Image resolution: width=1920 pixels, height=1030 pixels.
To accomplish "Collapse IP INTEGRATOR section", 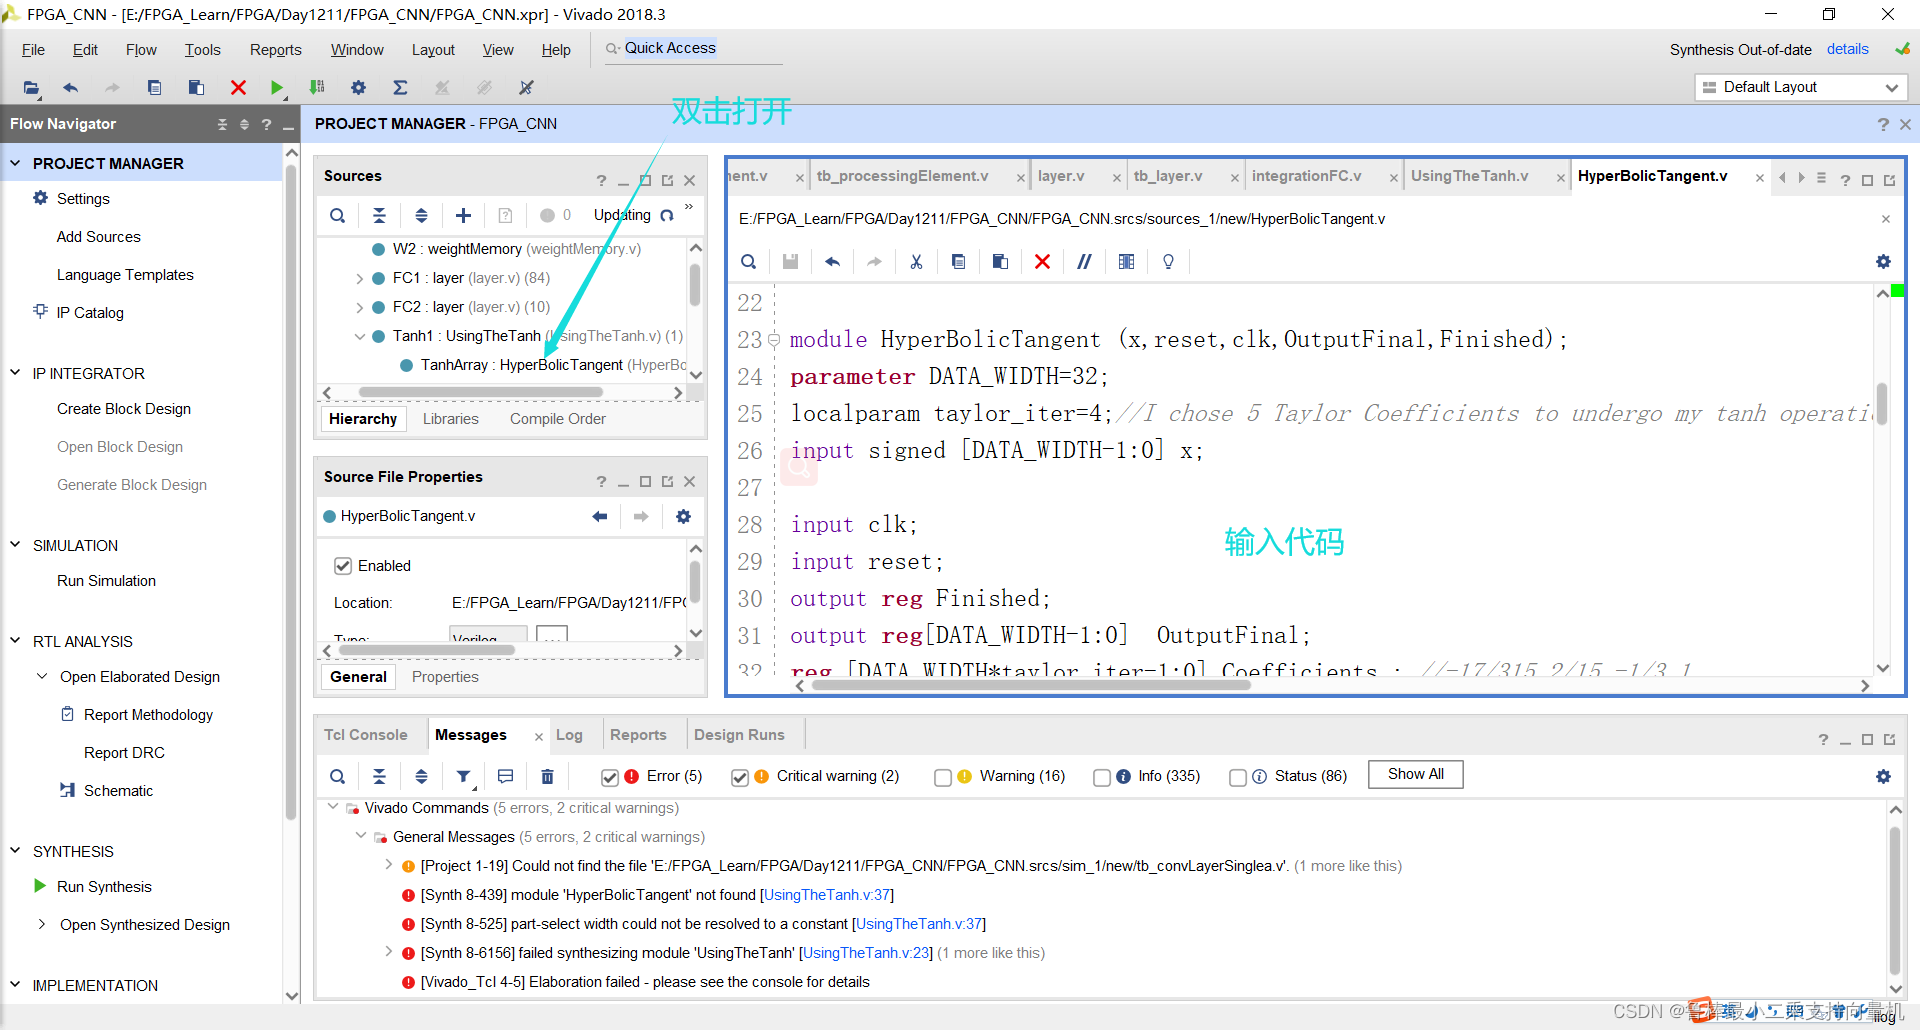I will pos(15,373).
